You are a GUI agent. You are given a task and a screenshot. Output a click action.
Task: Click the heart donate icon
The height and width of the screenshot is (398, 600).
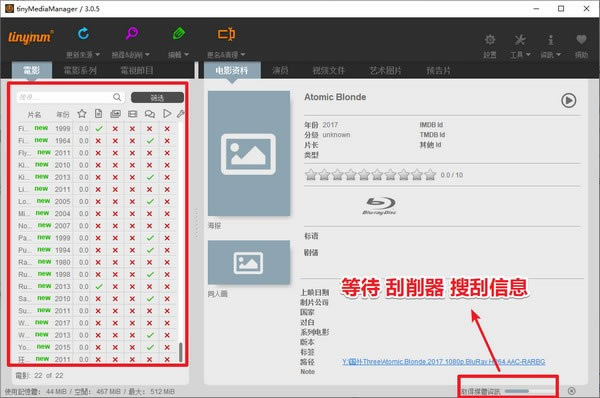tap(581, 39)
